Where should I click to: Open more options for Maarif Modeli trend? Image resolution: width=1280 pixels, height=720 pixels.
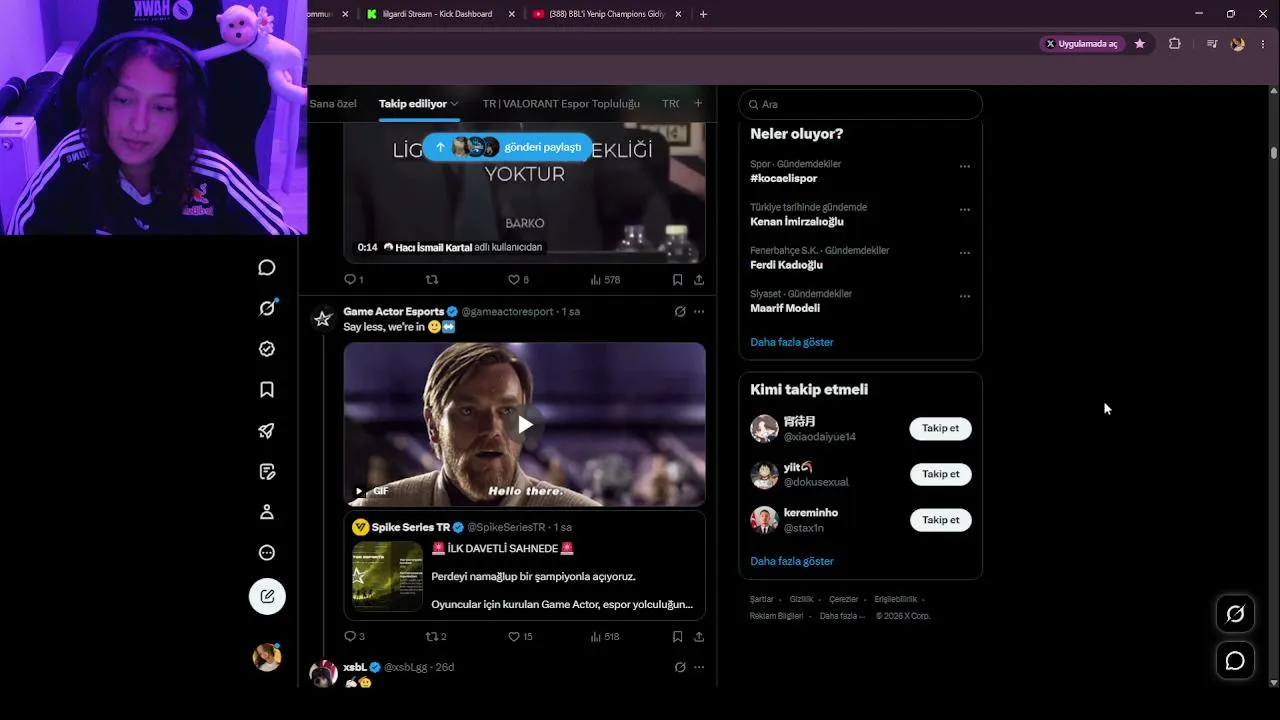coord(964,296)
